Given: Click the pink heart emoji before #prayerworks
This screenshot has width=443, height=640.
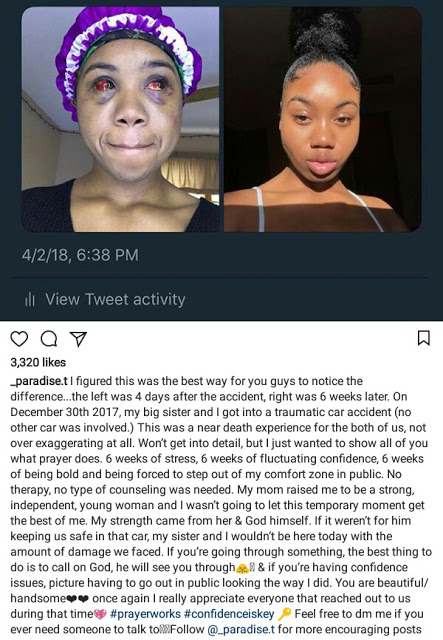Looking at the screenshot, I should click(x=100, y=614).
